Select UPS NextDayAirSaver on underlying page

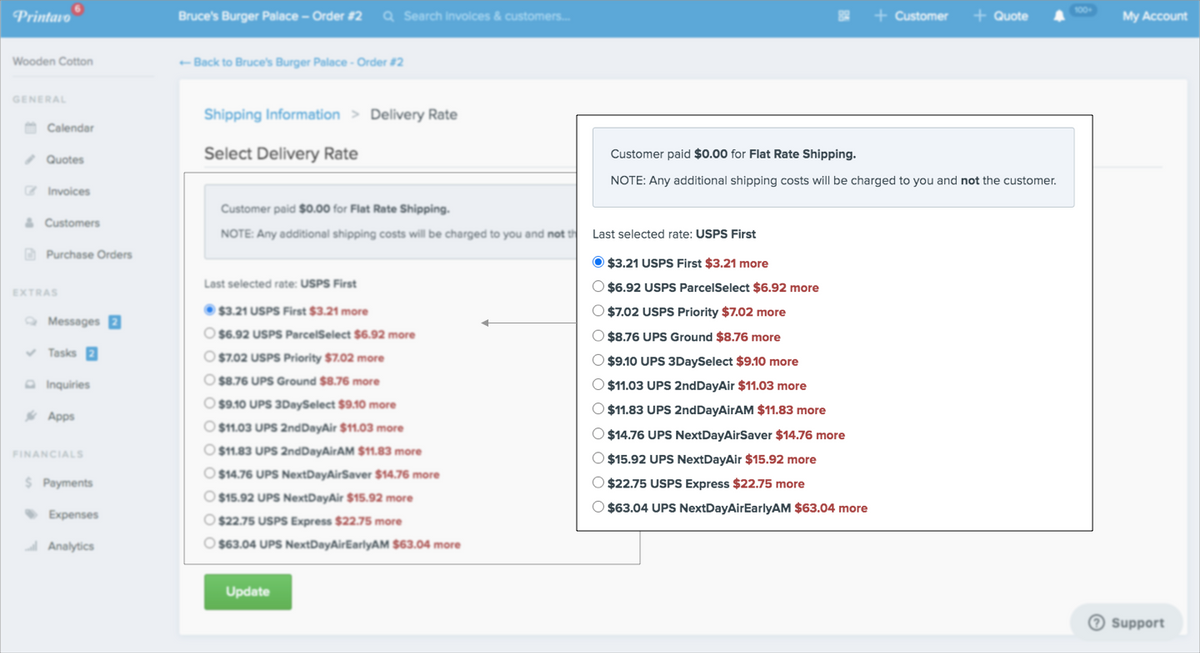[x=209, y=474]
